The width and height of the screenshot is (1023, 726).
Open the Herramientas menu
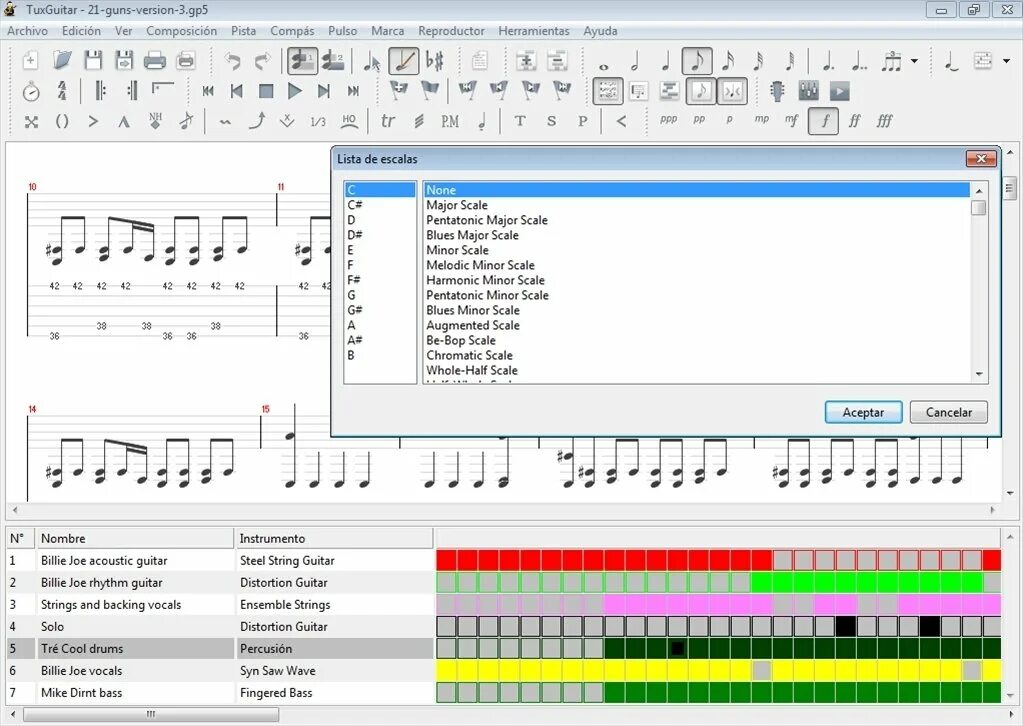(534, 31)
